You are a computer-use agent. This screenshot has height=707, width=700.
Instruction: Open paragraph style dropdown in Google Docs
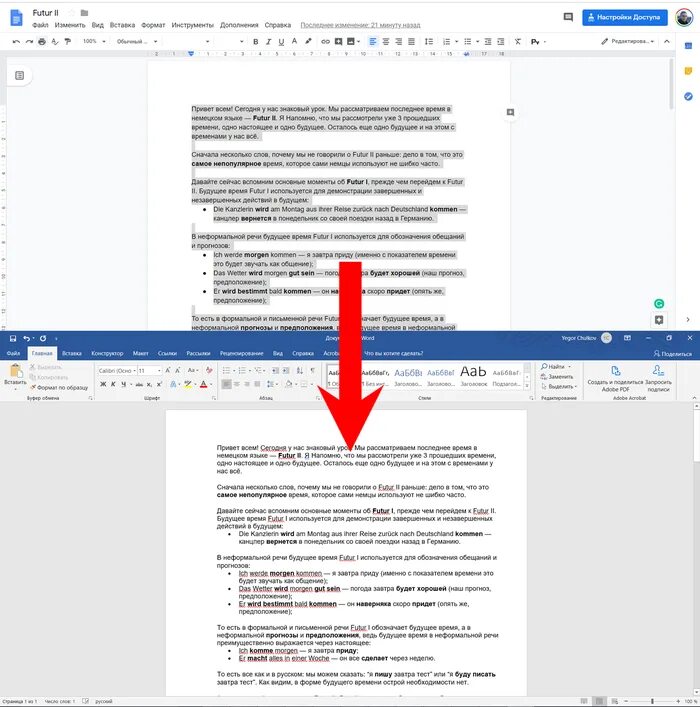tap(137, 41)
